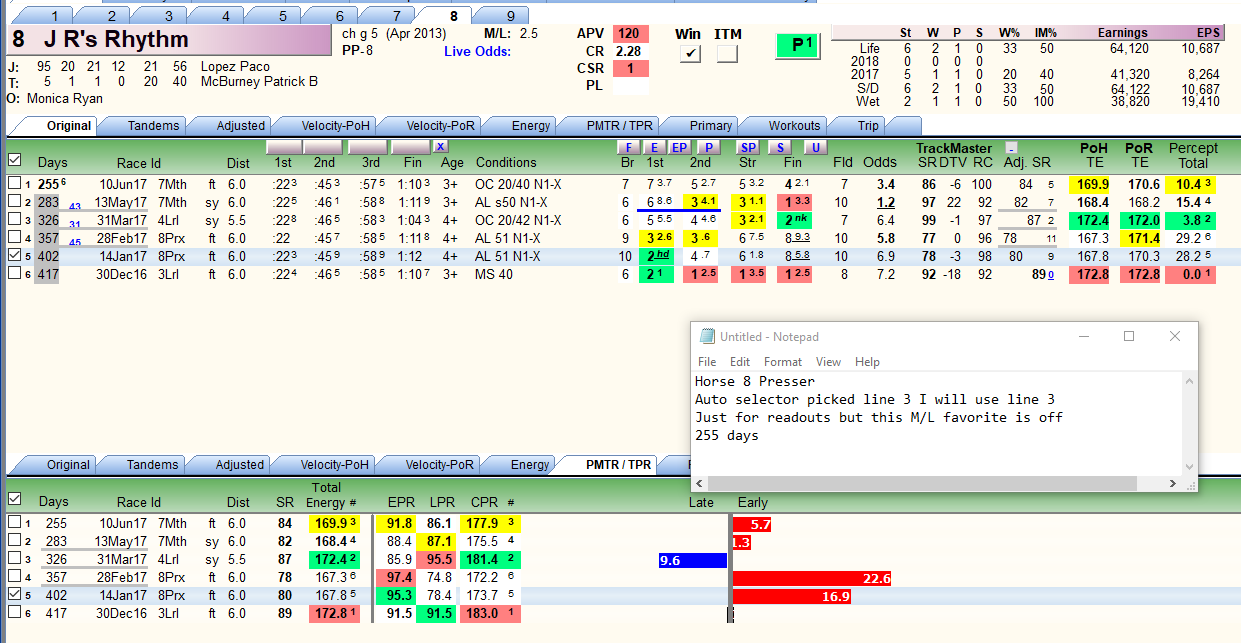Viewport: 1241px width, 643px height.
Task: Switch to horse tab 9
Action: [x=511, y=16]
